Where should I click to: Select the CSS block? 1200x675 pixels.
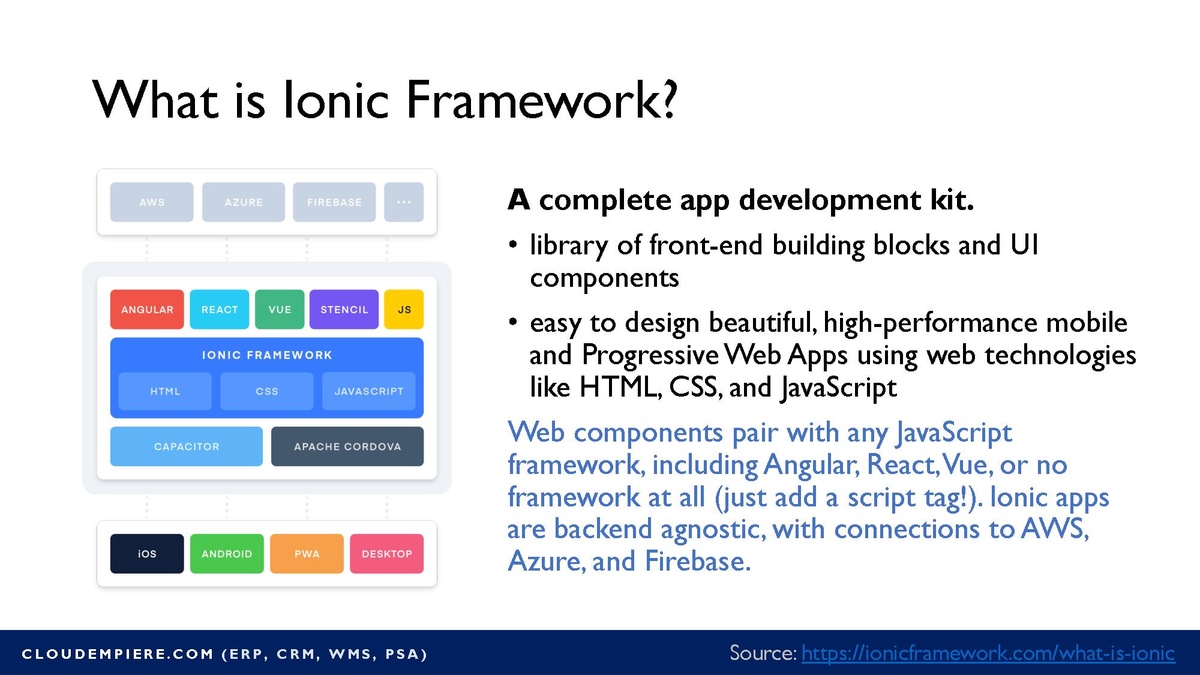pos(267,392)
